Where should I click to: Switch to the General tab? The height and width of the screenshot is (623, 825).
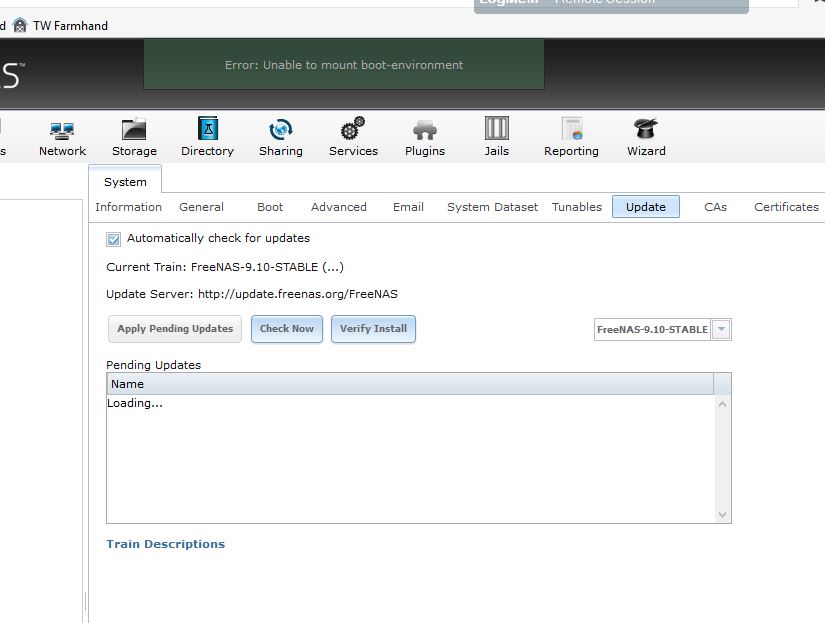(201, 207)
